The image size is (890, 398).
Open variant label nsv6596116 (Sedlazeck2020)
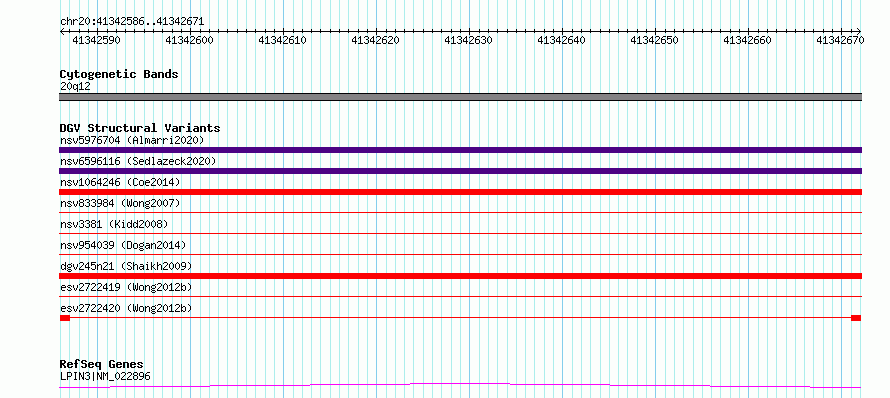[138, 161]
